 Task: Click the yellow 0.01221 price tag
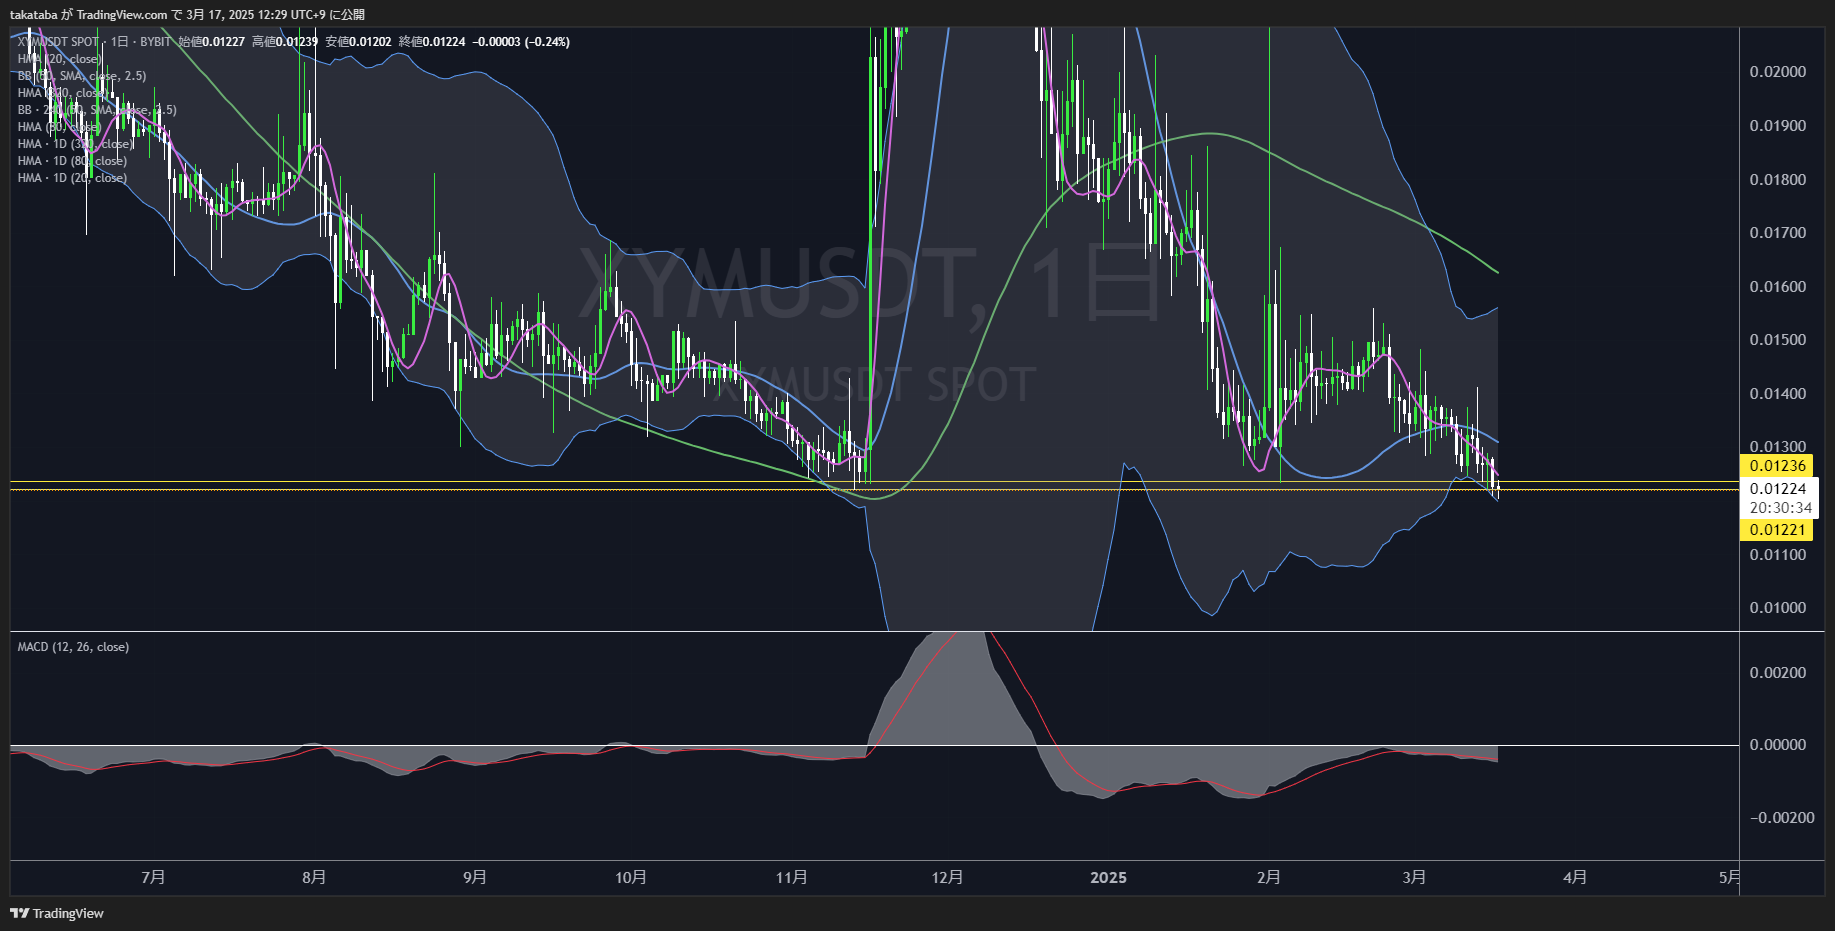coord(1777,530)
